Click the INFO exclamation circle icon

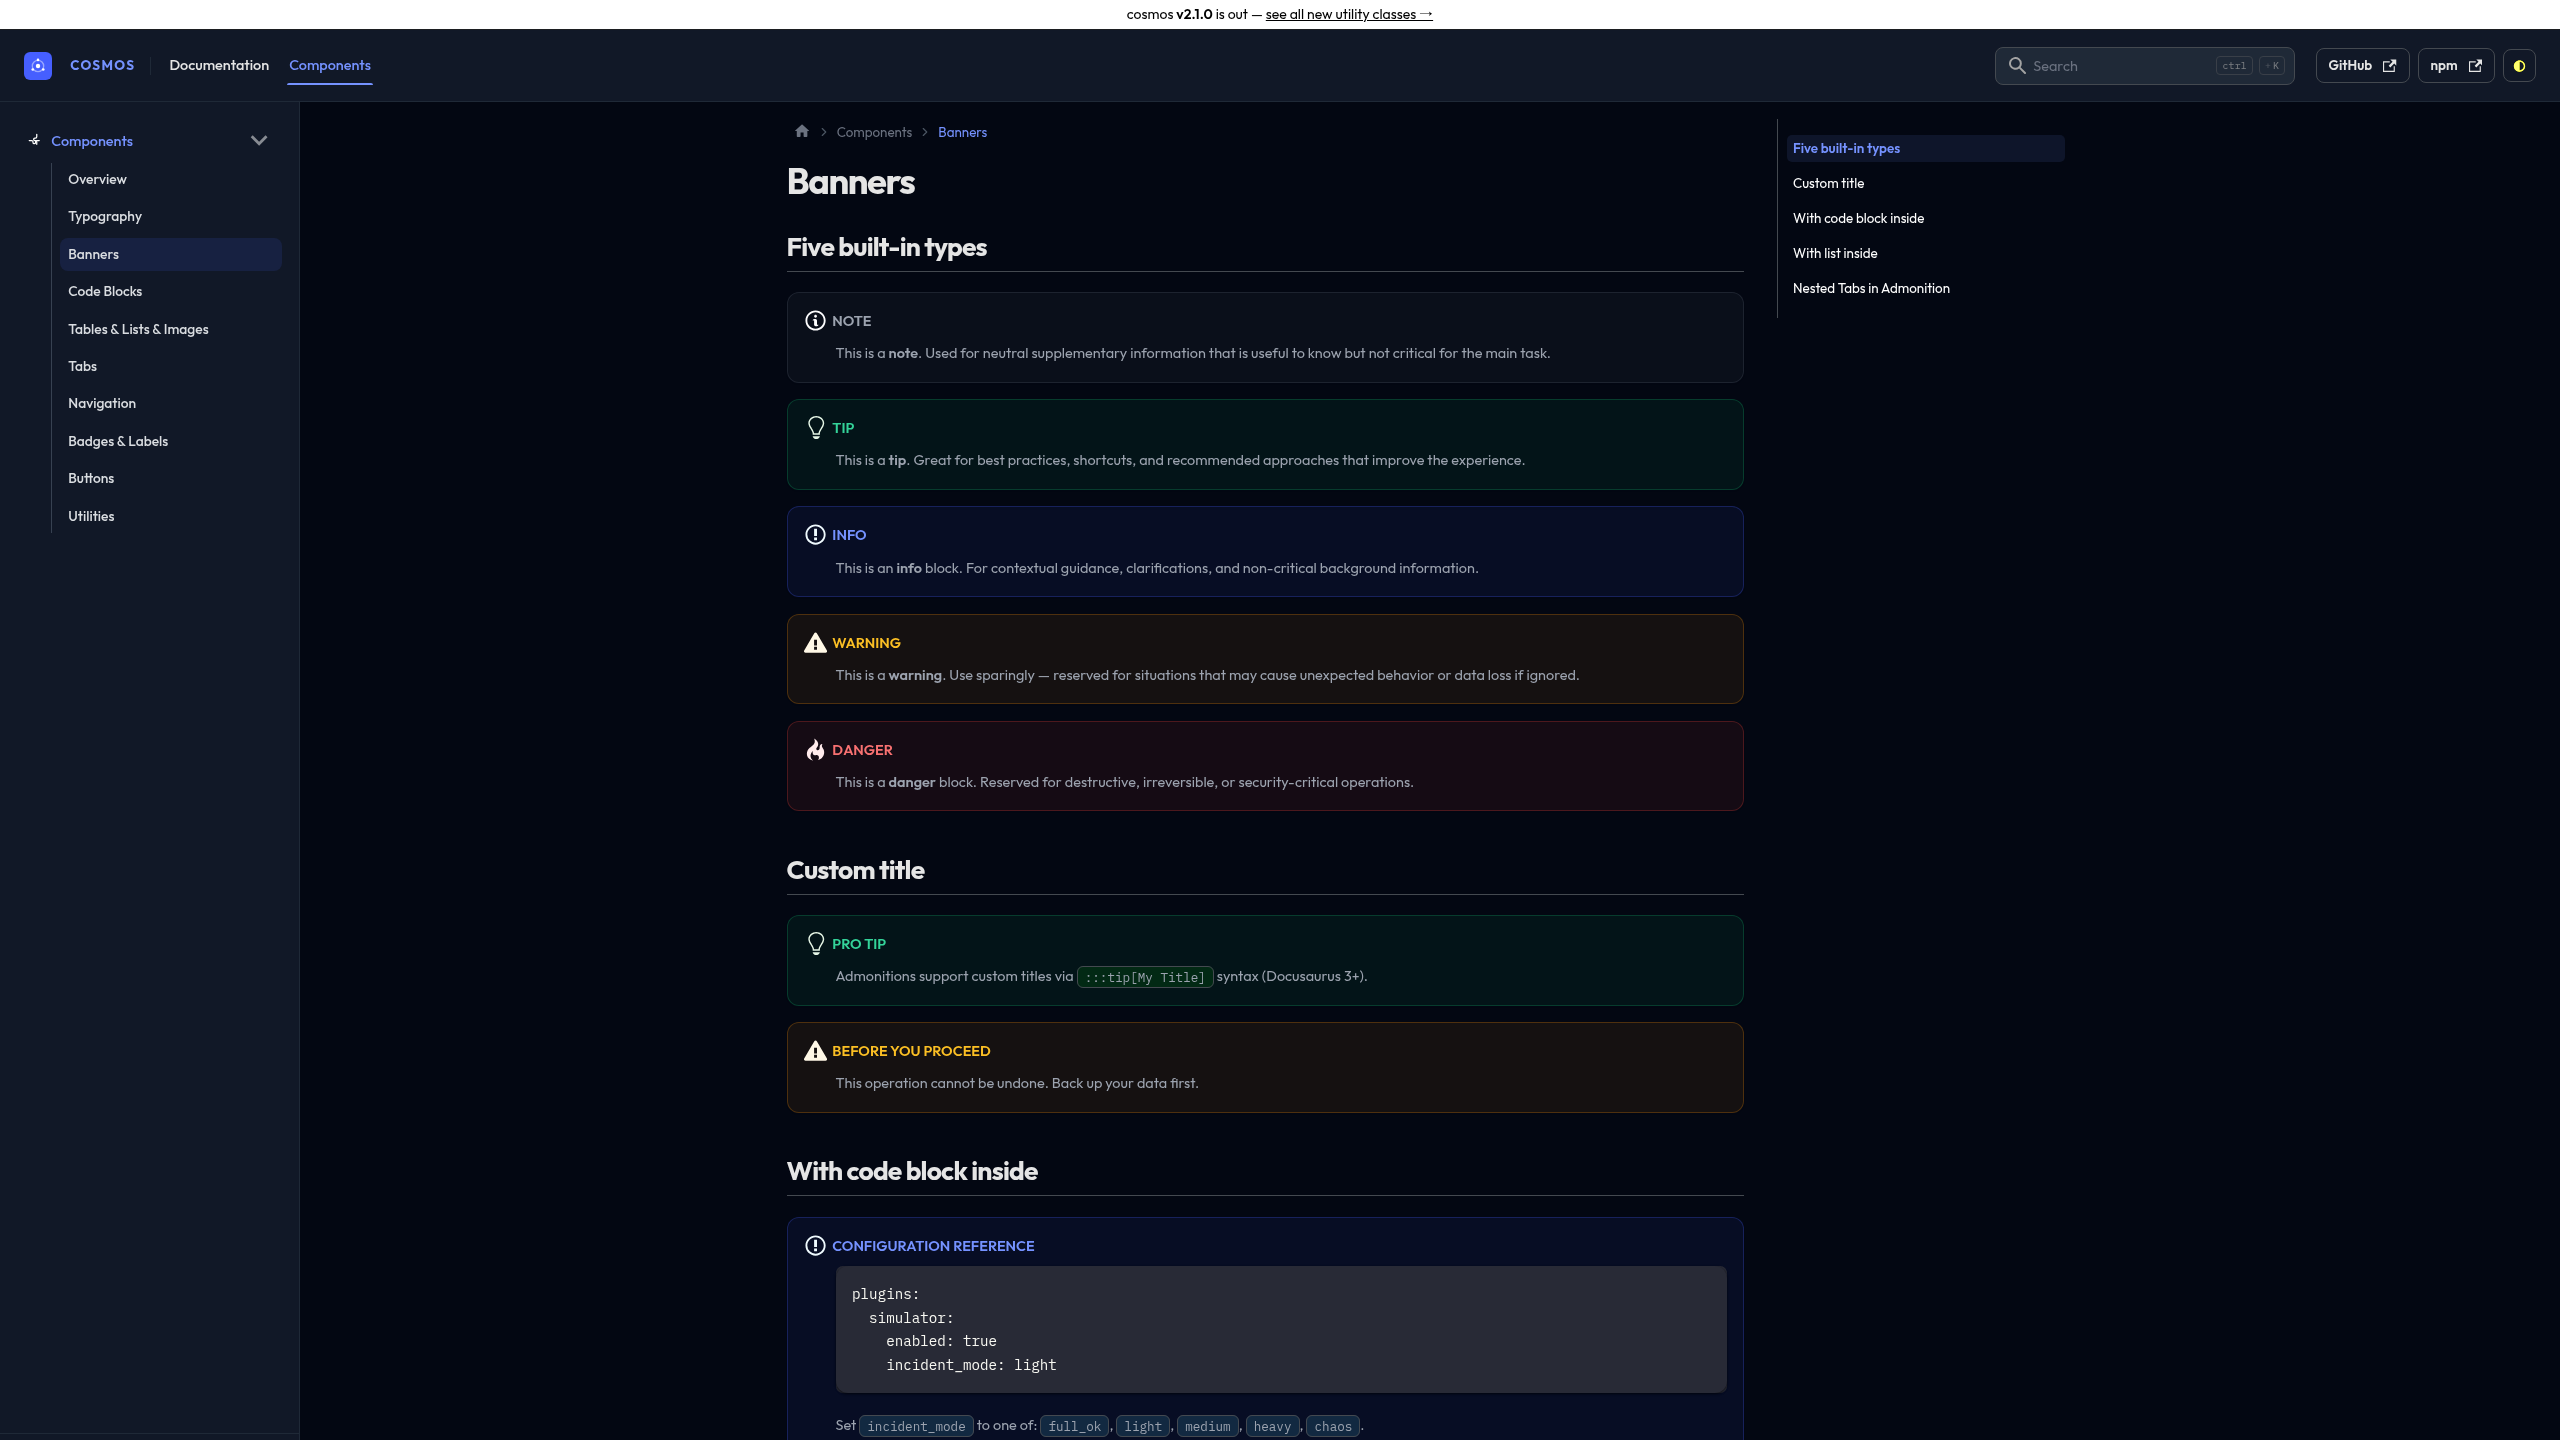815,535
